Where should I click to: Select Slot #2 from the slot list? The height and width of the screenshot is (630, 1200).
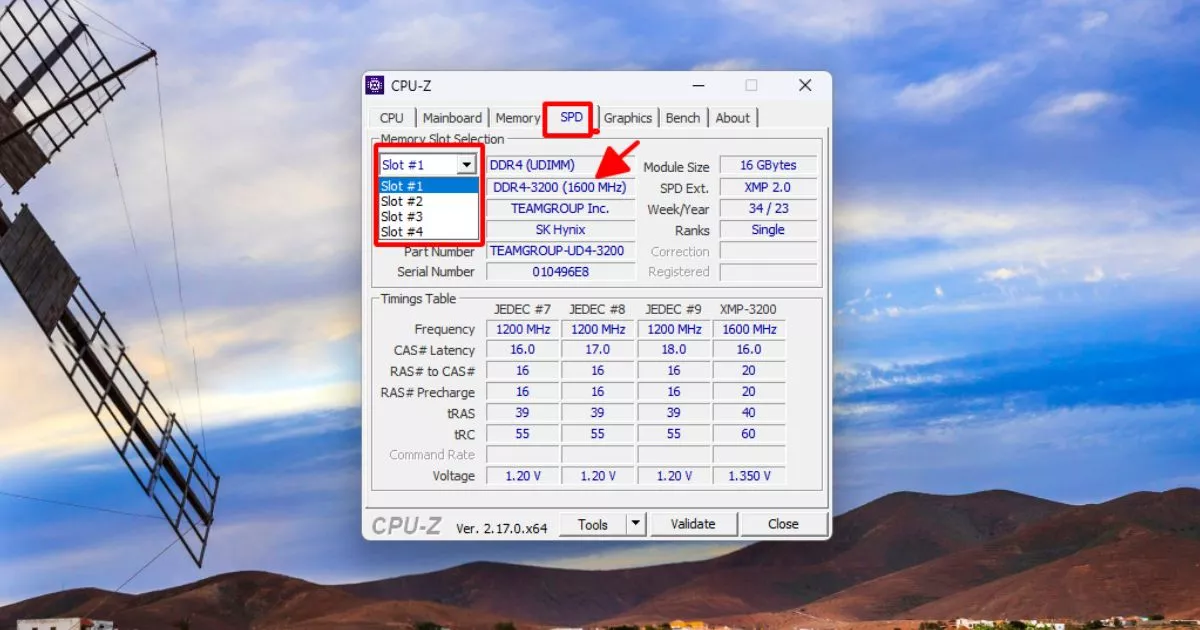click(x=403, y=201)
